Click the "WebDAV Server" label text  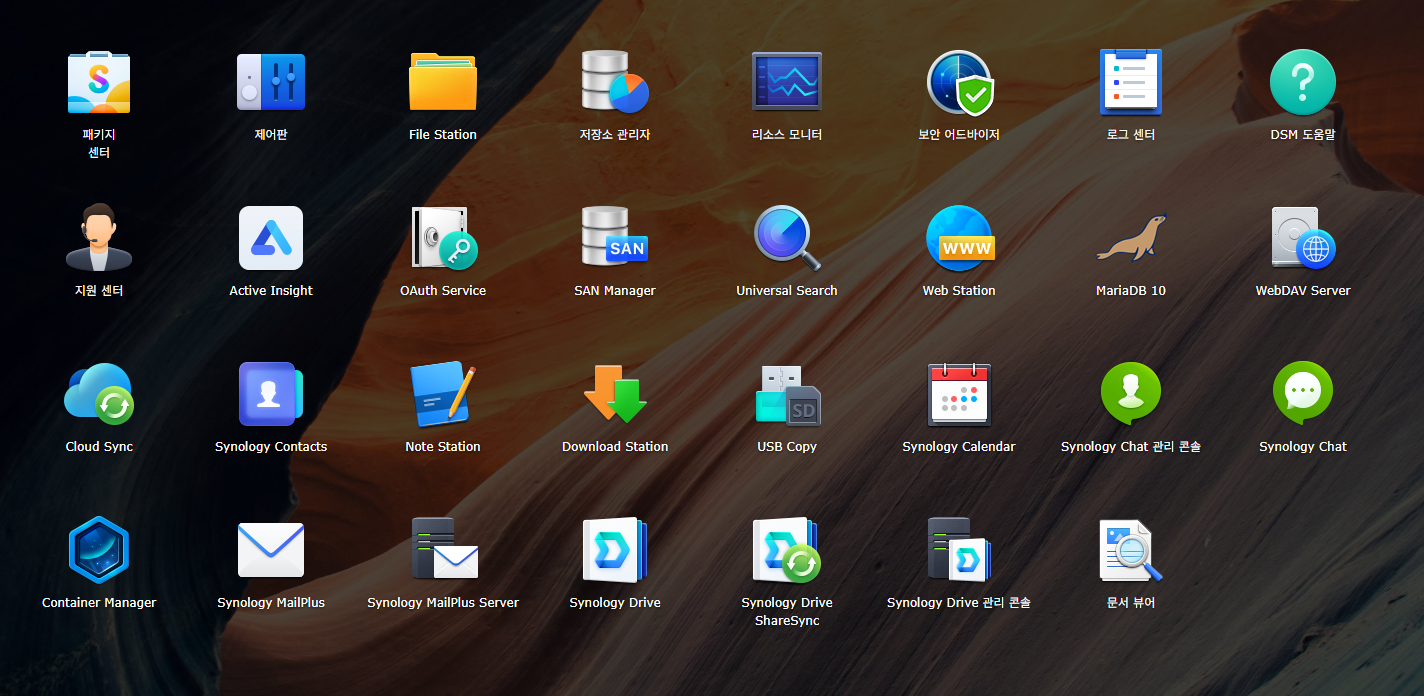click(x=1303, y=291)
